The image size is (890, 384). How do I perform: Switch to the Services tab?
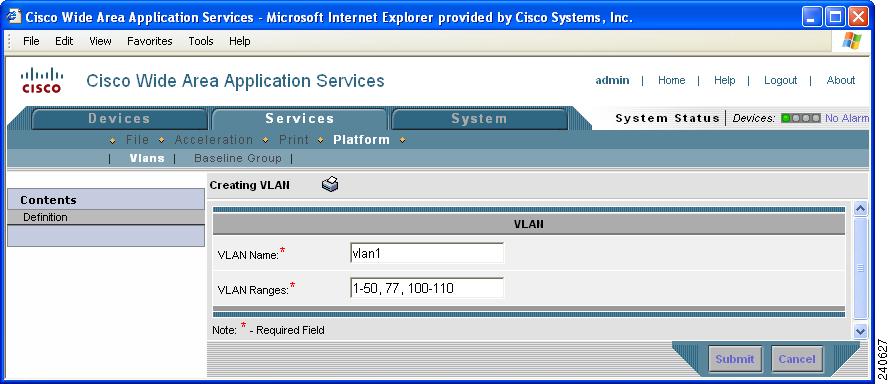(300, 119)
